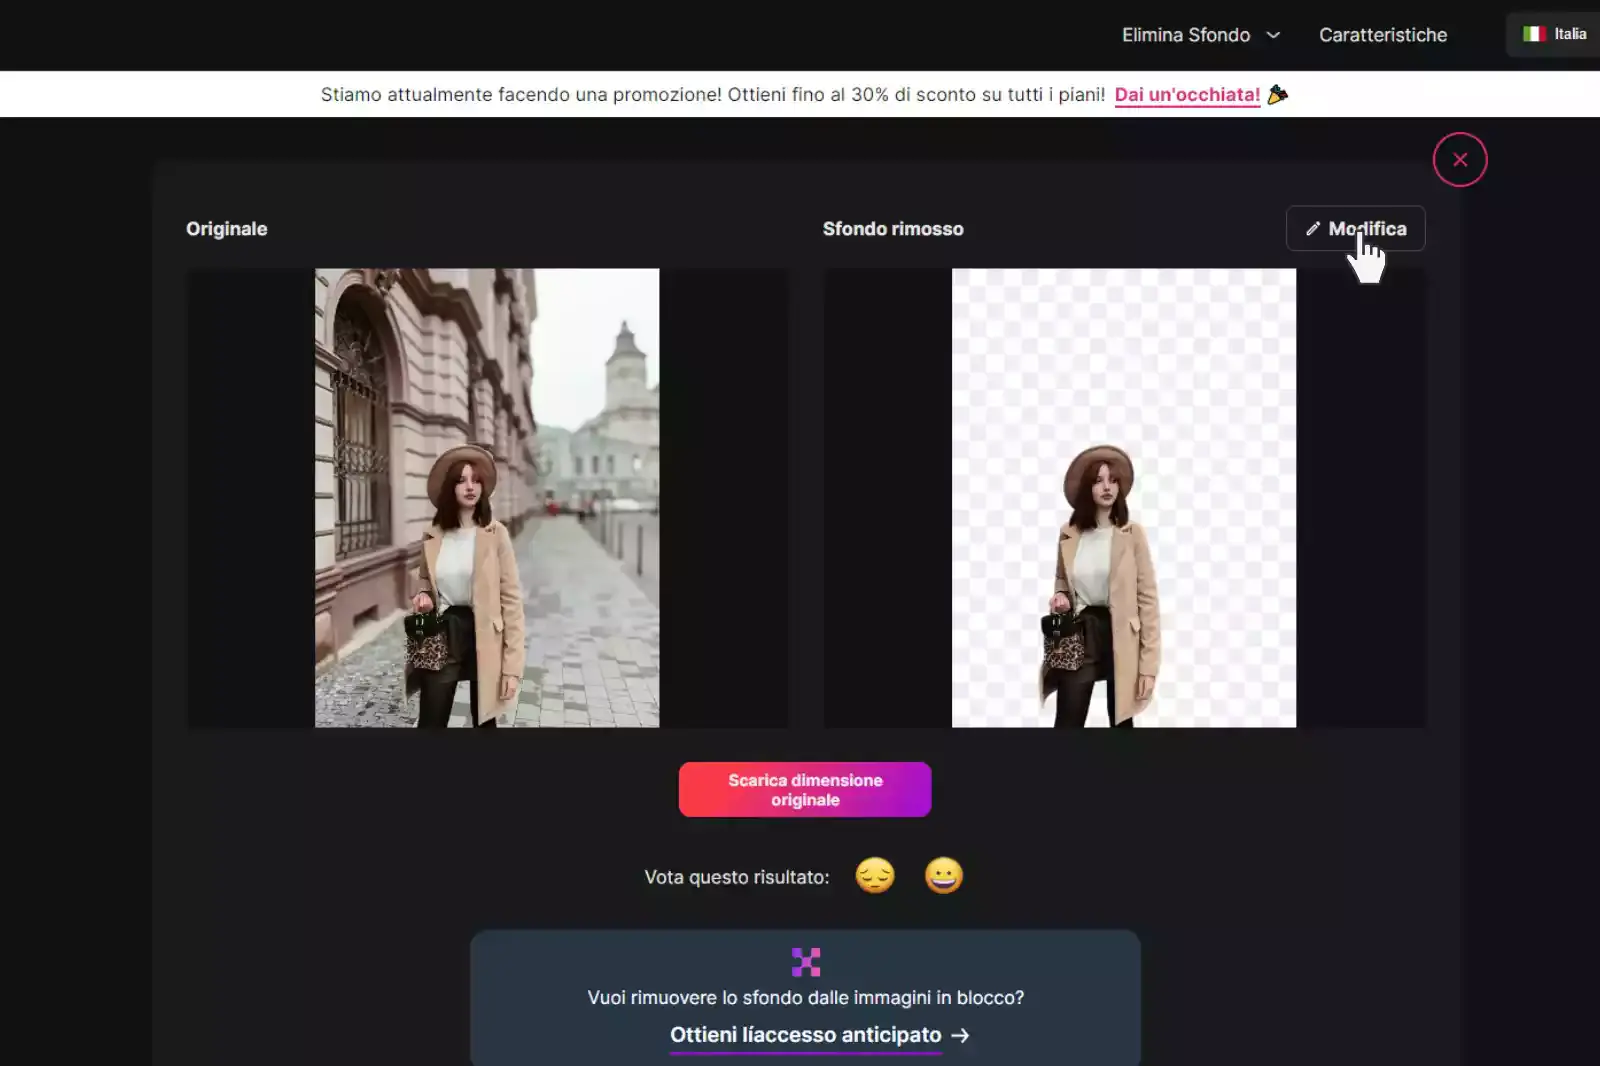Click the Vota questo risultato label
This screenshot has height=1066, width=1600.
(x=737, y=877)
